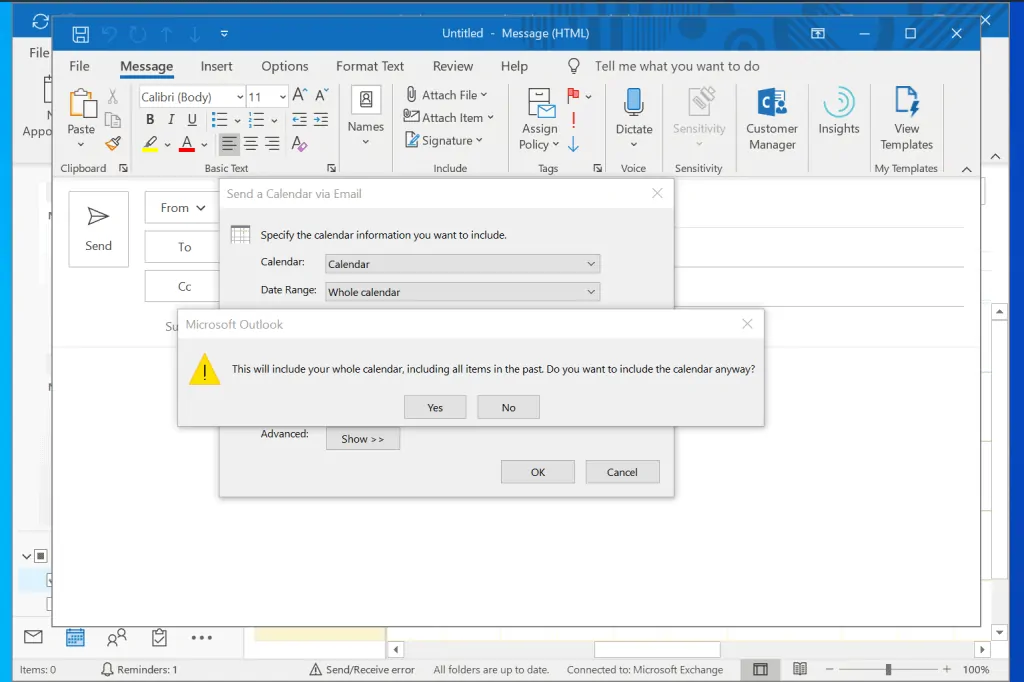Screen dimensions: 1024x682
Task: Click the Tell me search field
Action: click(677, 66)
